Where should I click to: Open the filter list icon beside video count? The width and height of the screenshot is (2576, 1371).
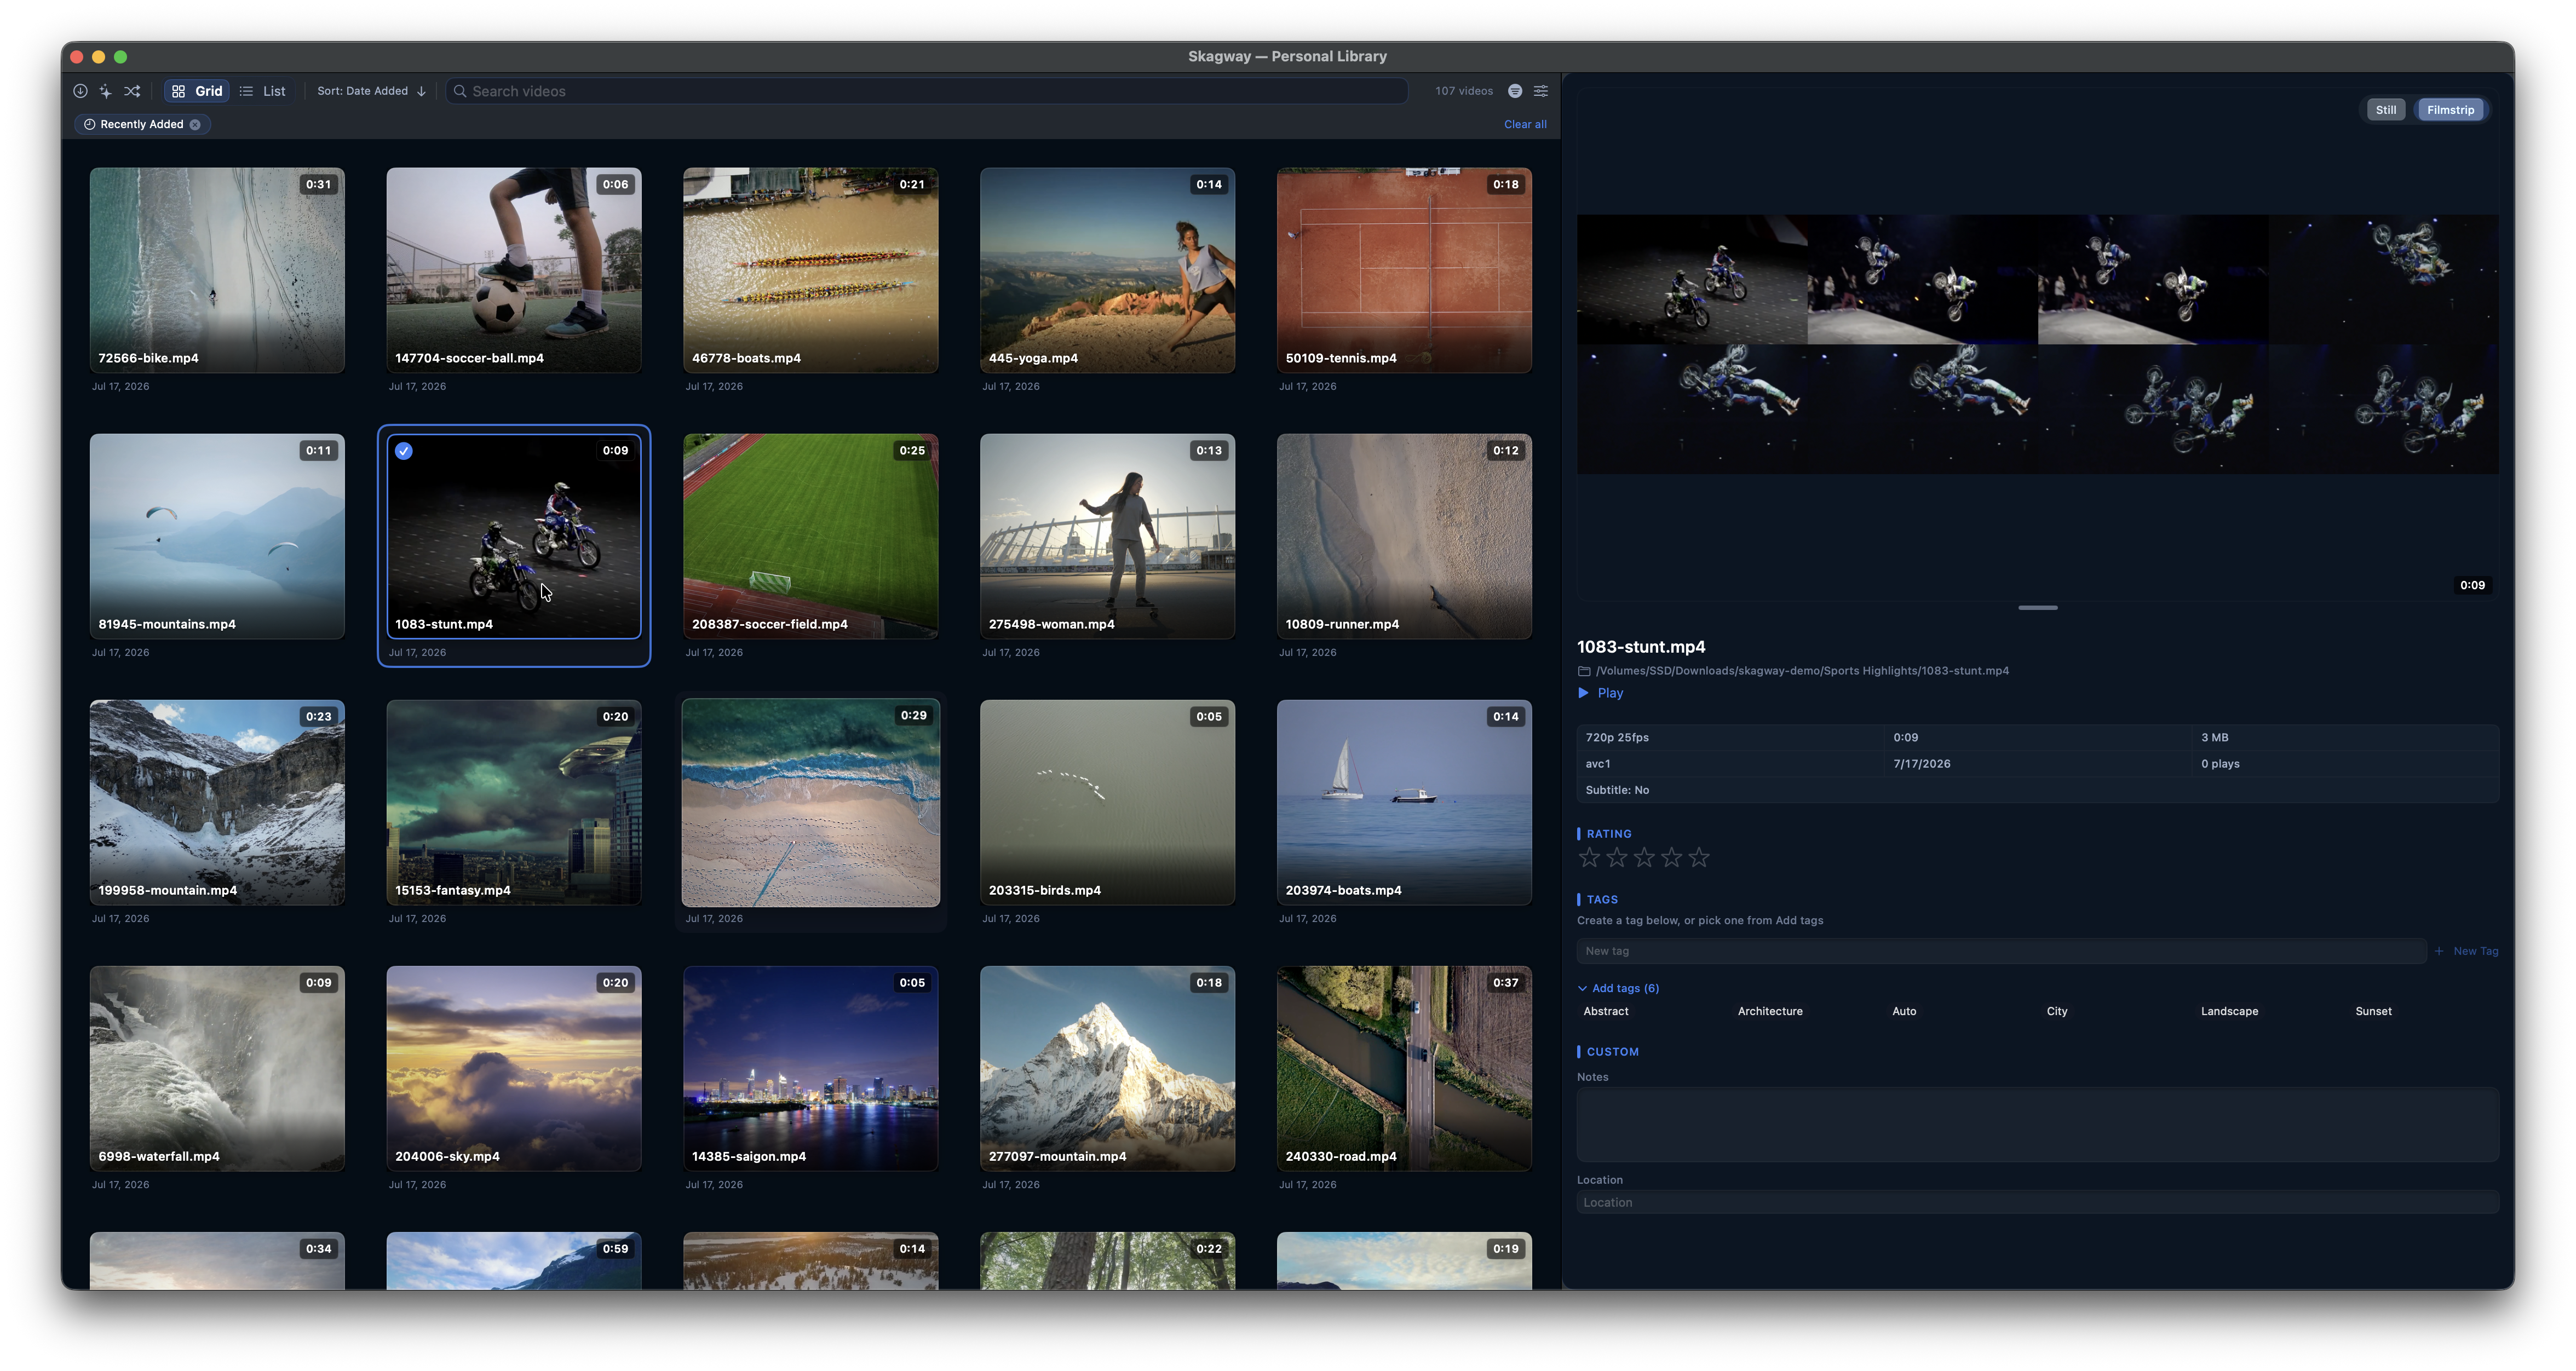[1515, 91]
